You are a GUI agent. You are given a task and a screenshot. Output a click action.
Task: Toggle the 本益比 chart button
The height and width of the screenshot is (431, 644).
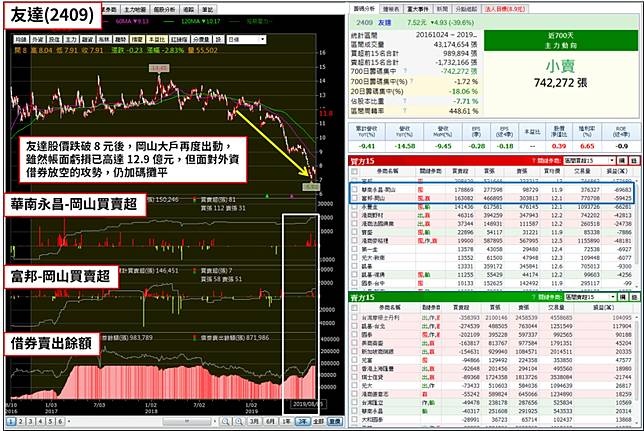(157, 39)
